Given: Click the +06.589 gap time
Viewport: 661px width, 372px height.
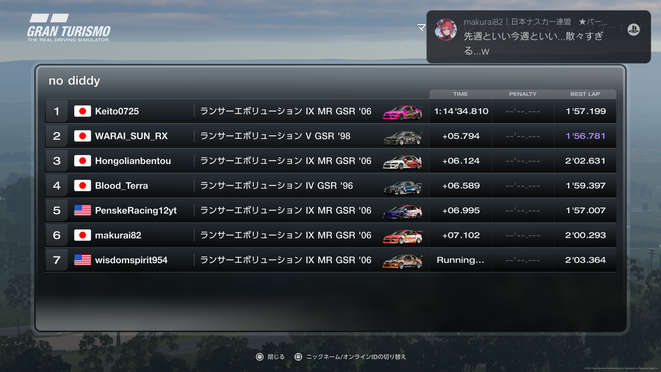Looking at the screenshot, I should click(x=461, y=186).
